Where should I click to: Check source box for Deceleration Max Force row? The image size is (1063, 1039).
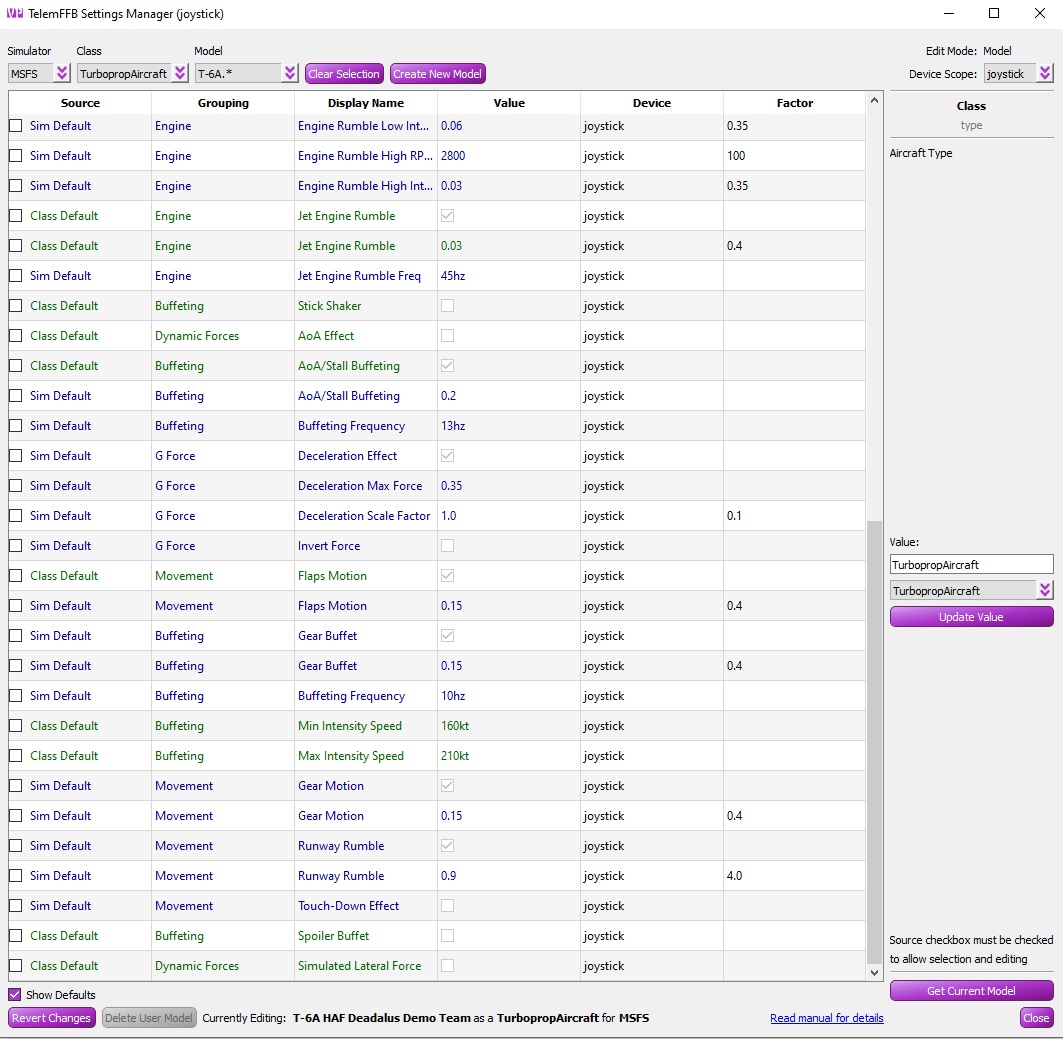pos(16,486)
